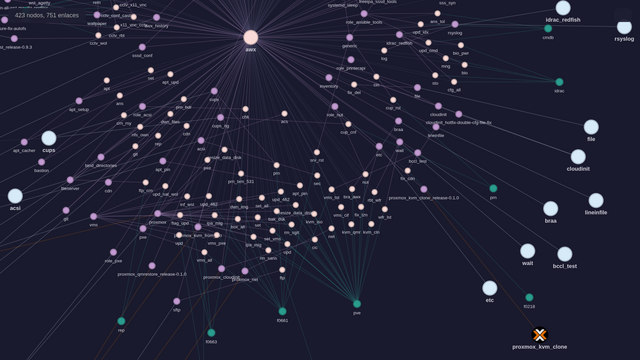Select the purple role_ansible_tools node
Screen dimensions: 640x360
point(364,14)
